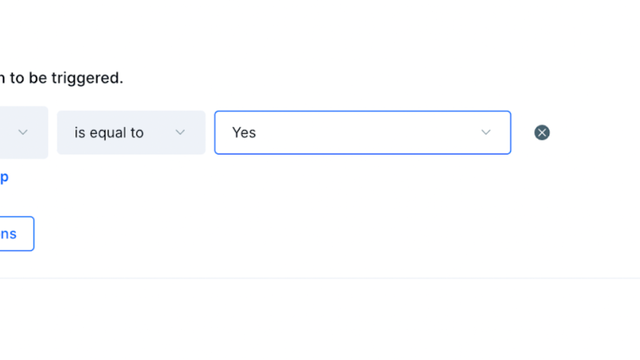Click the blue text link under the condition row
The width and height of the screenshot is (640, 360).
(4, 177)
